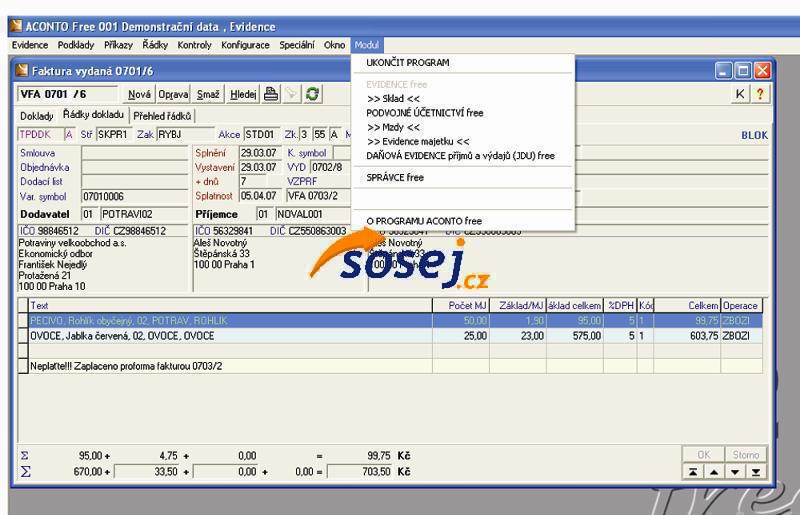Click the Oprava button

pyautogui.click(x=173, y=94)
